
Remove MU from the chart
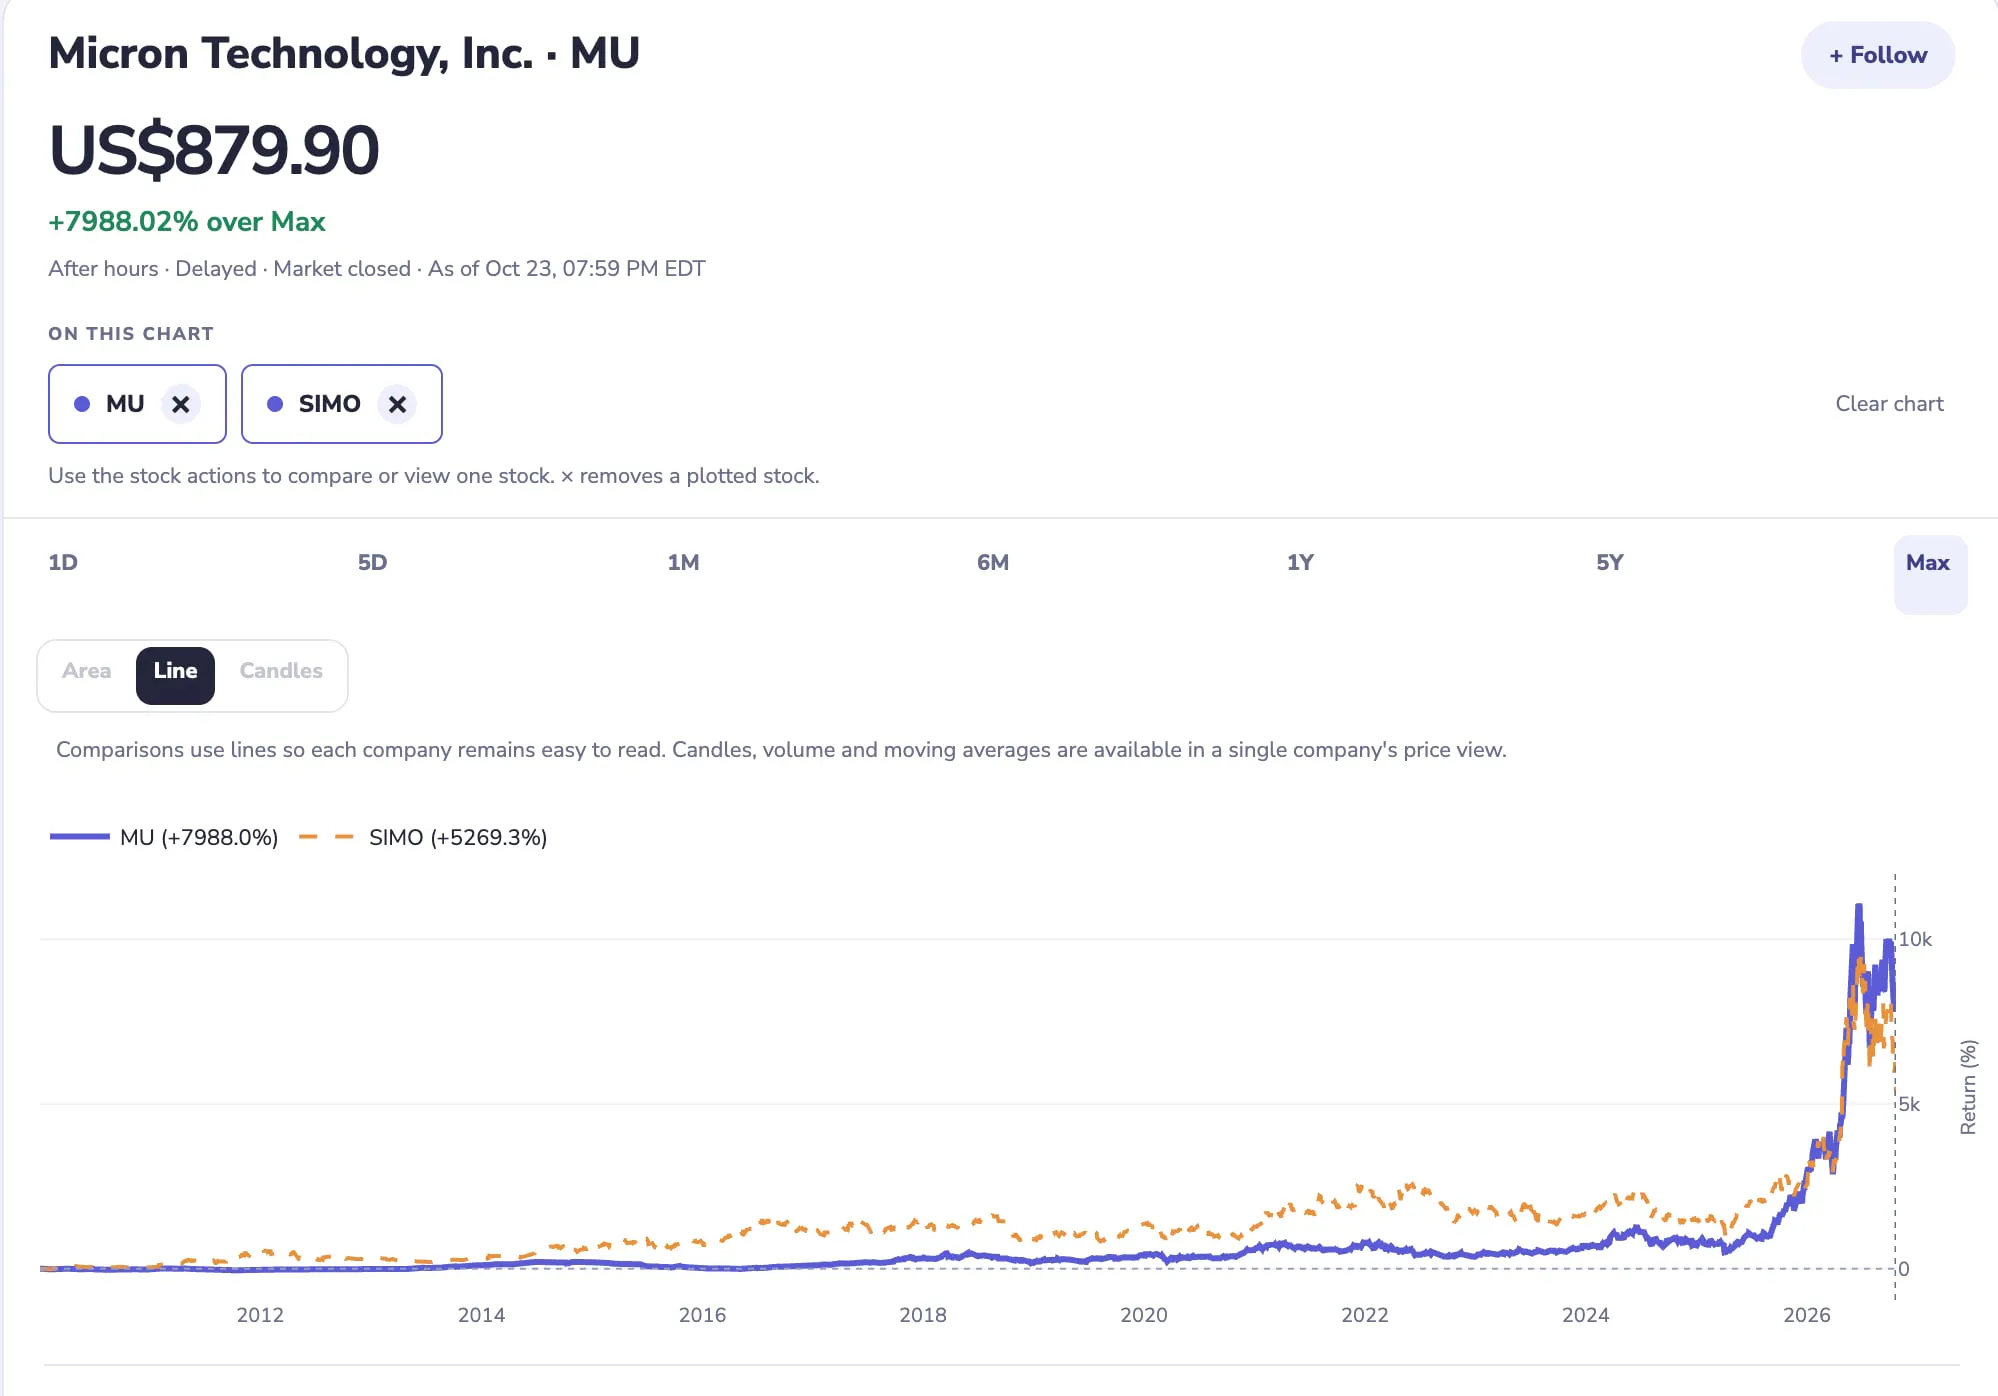[180, 404]
